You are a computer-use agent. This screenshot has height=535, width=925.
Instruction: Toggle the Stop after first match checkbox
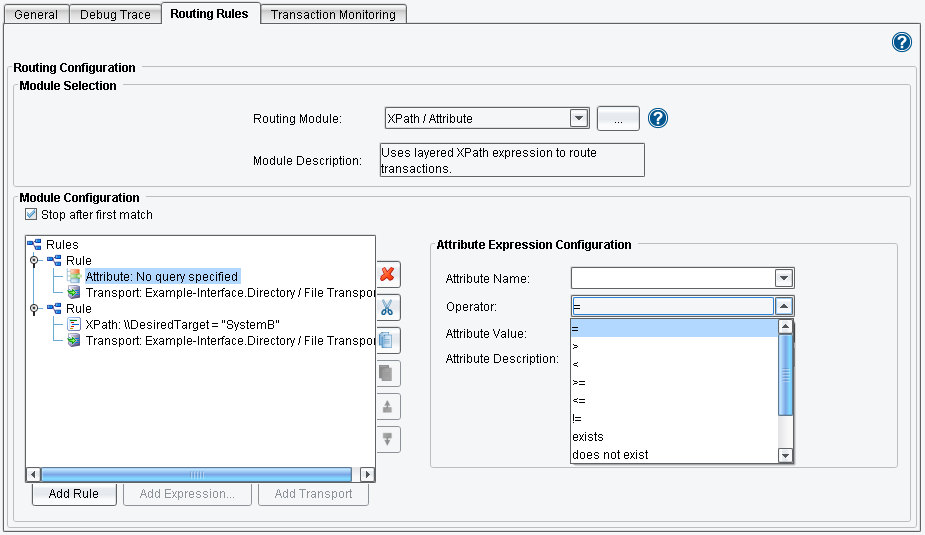(x=31, y=215)
